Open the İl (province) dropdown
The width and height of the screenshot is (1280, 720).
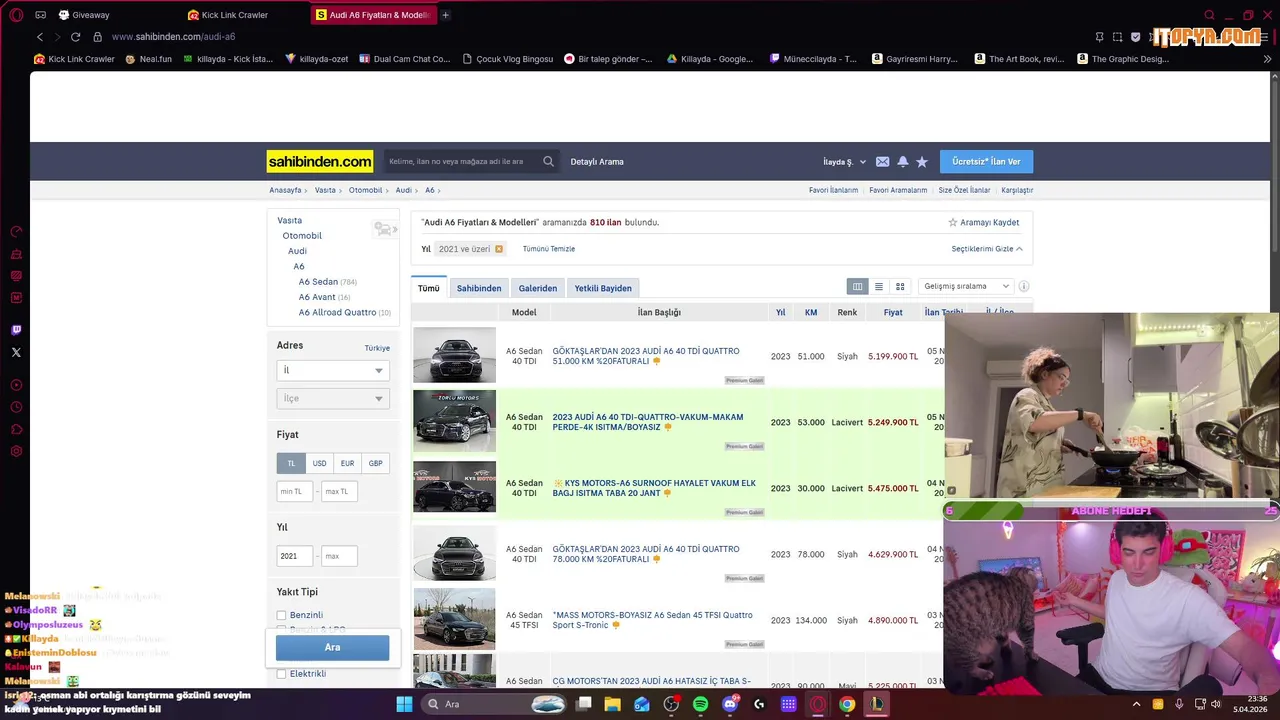point(332,370)
